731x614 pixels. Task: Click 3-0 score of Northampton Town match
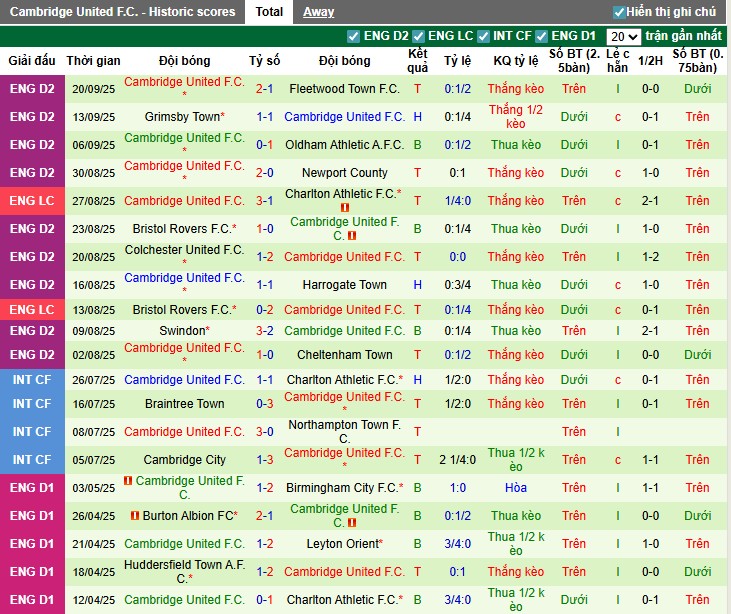[x=264, y=432]
